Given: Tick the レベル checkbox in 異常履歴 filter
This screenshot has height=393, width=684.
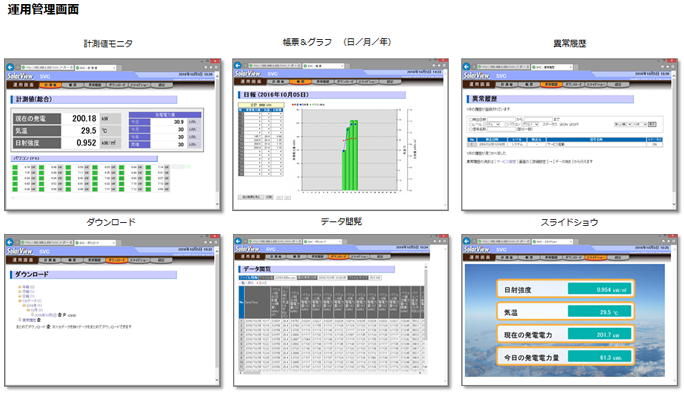Looking at the screenshot, I should [471, 124].
